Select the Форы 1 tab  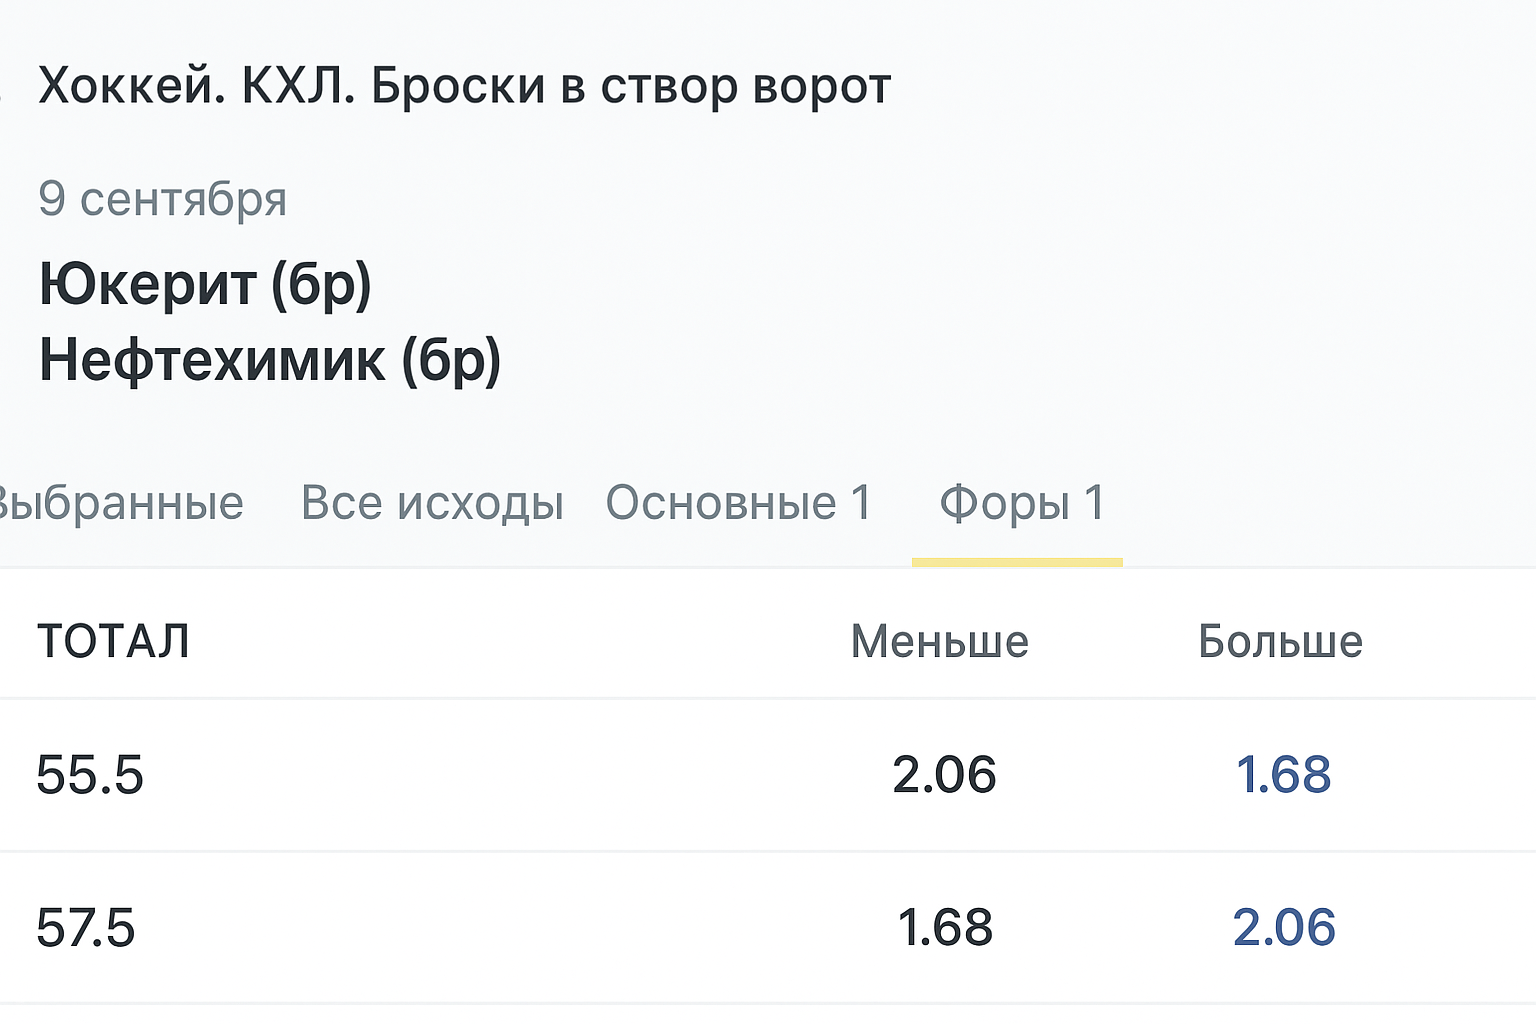point(1021,503)
